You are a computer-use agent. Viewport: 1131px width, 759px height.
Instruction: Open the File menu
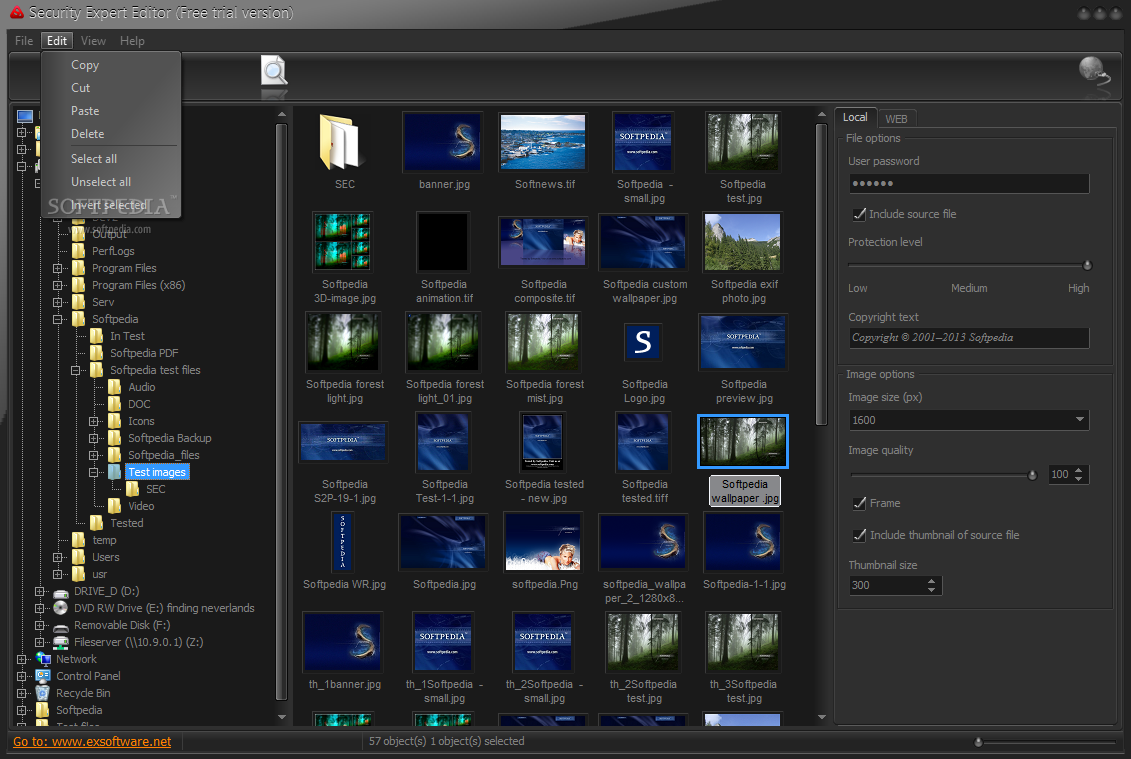24,41
